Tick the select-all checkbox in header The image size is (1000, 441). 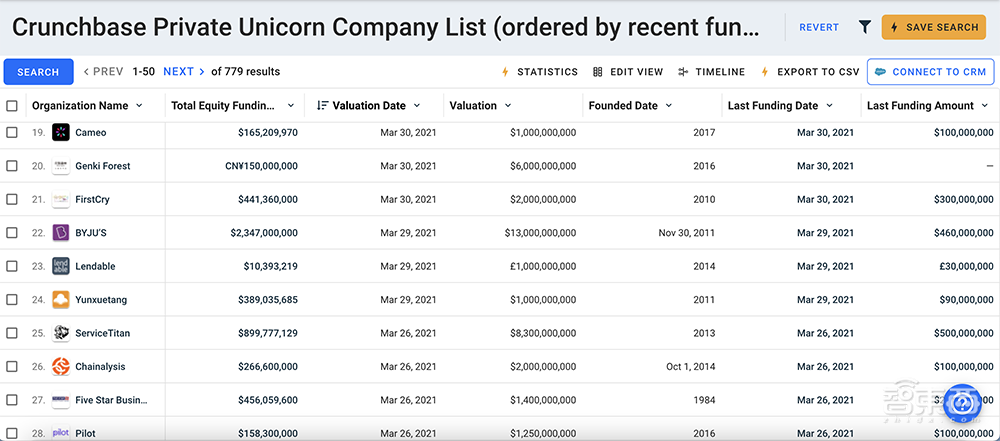click(12, 106)
